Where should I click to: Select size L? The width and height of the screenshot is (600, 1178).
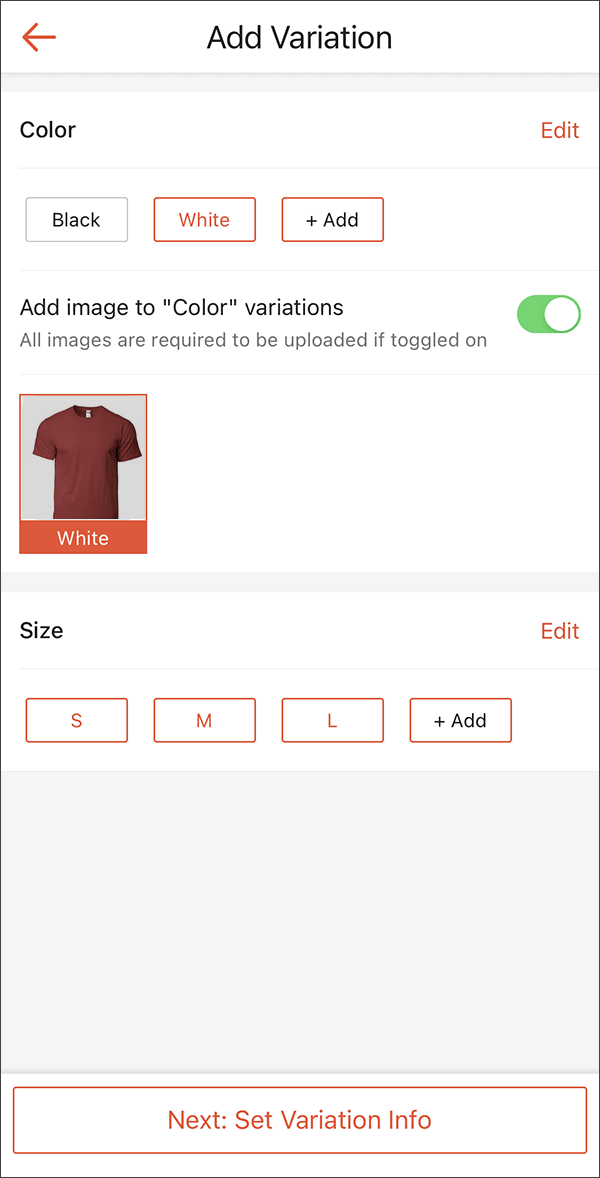click(332, 720)
